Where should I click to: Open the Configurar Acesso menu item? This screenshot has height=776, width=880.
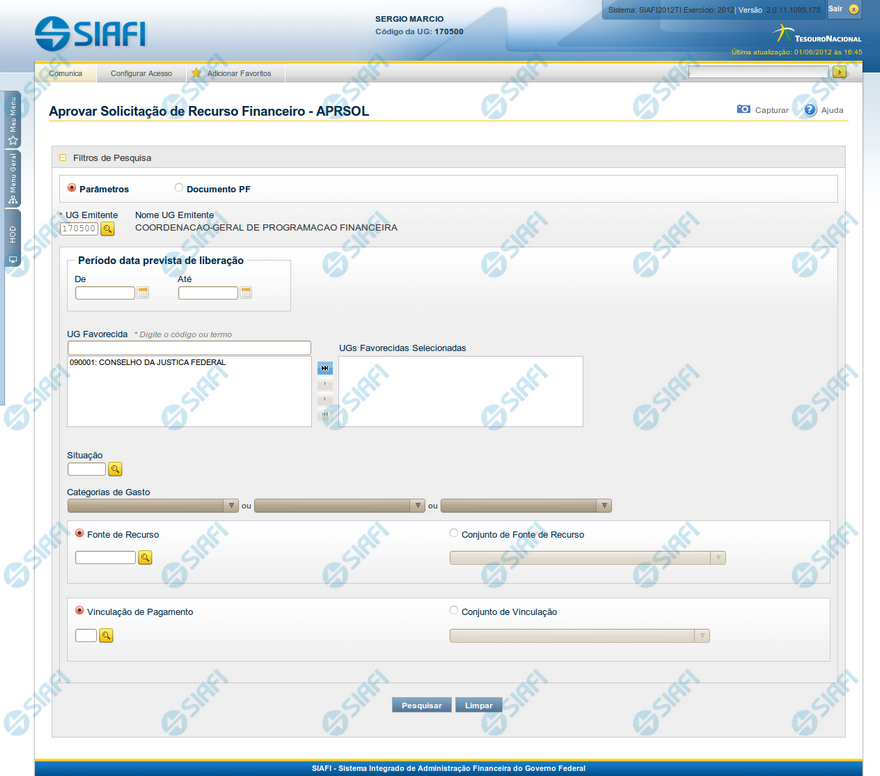[x=141, y=73]
